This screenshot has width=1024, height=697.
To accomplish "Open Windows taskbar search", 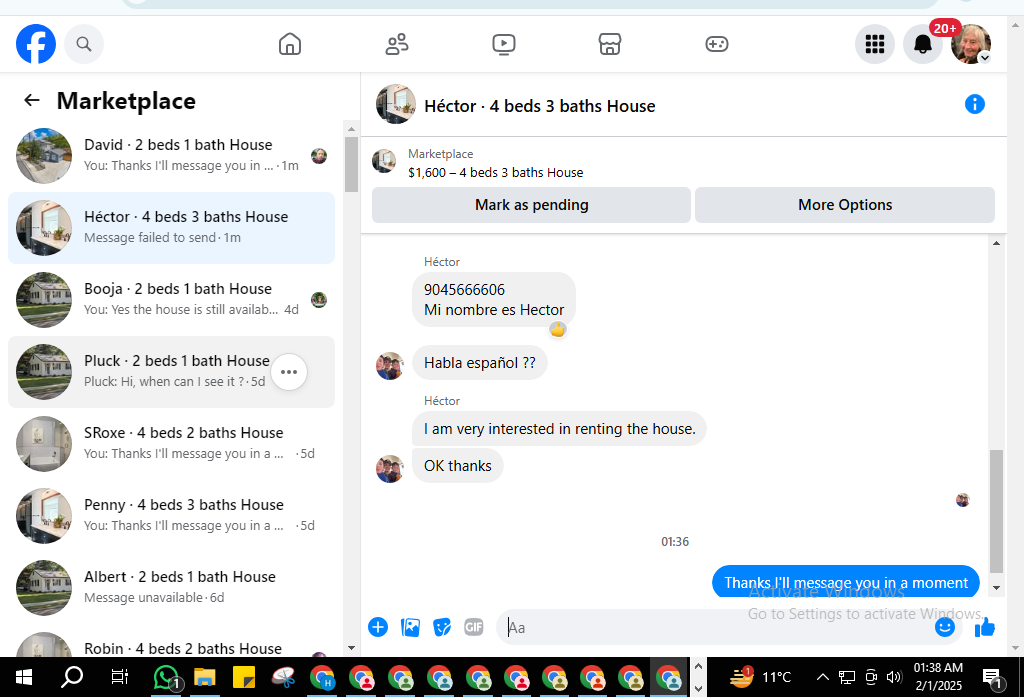I will coord(72,677).
